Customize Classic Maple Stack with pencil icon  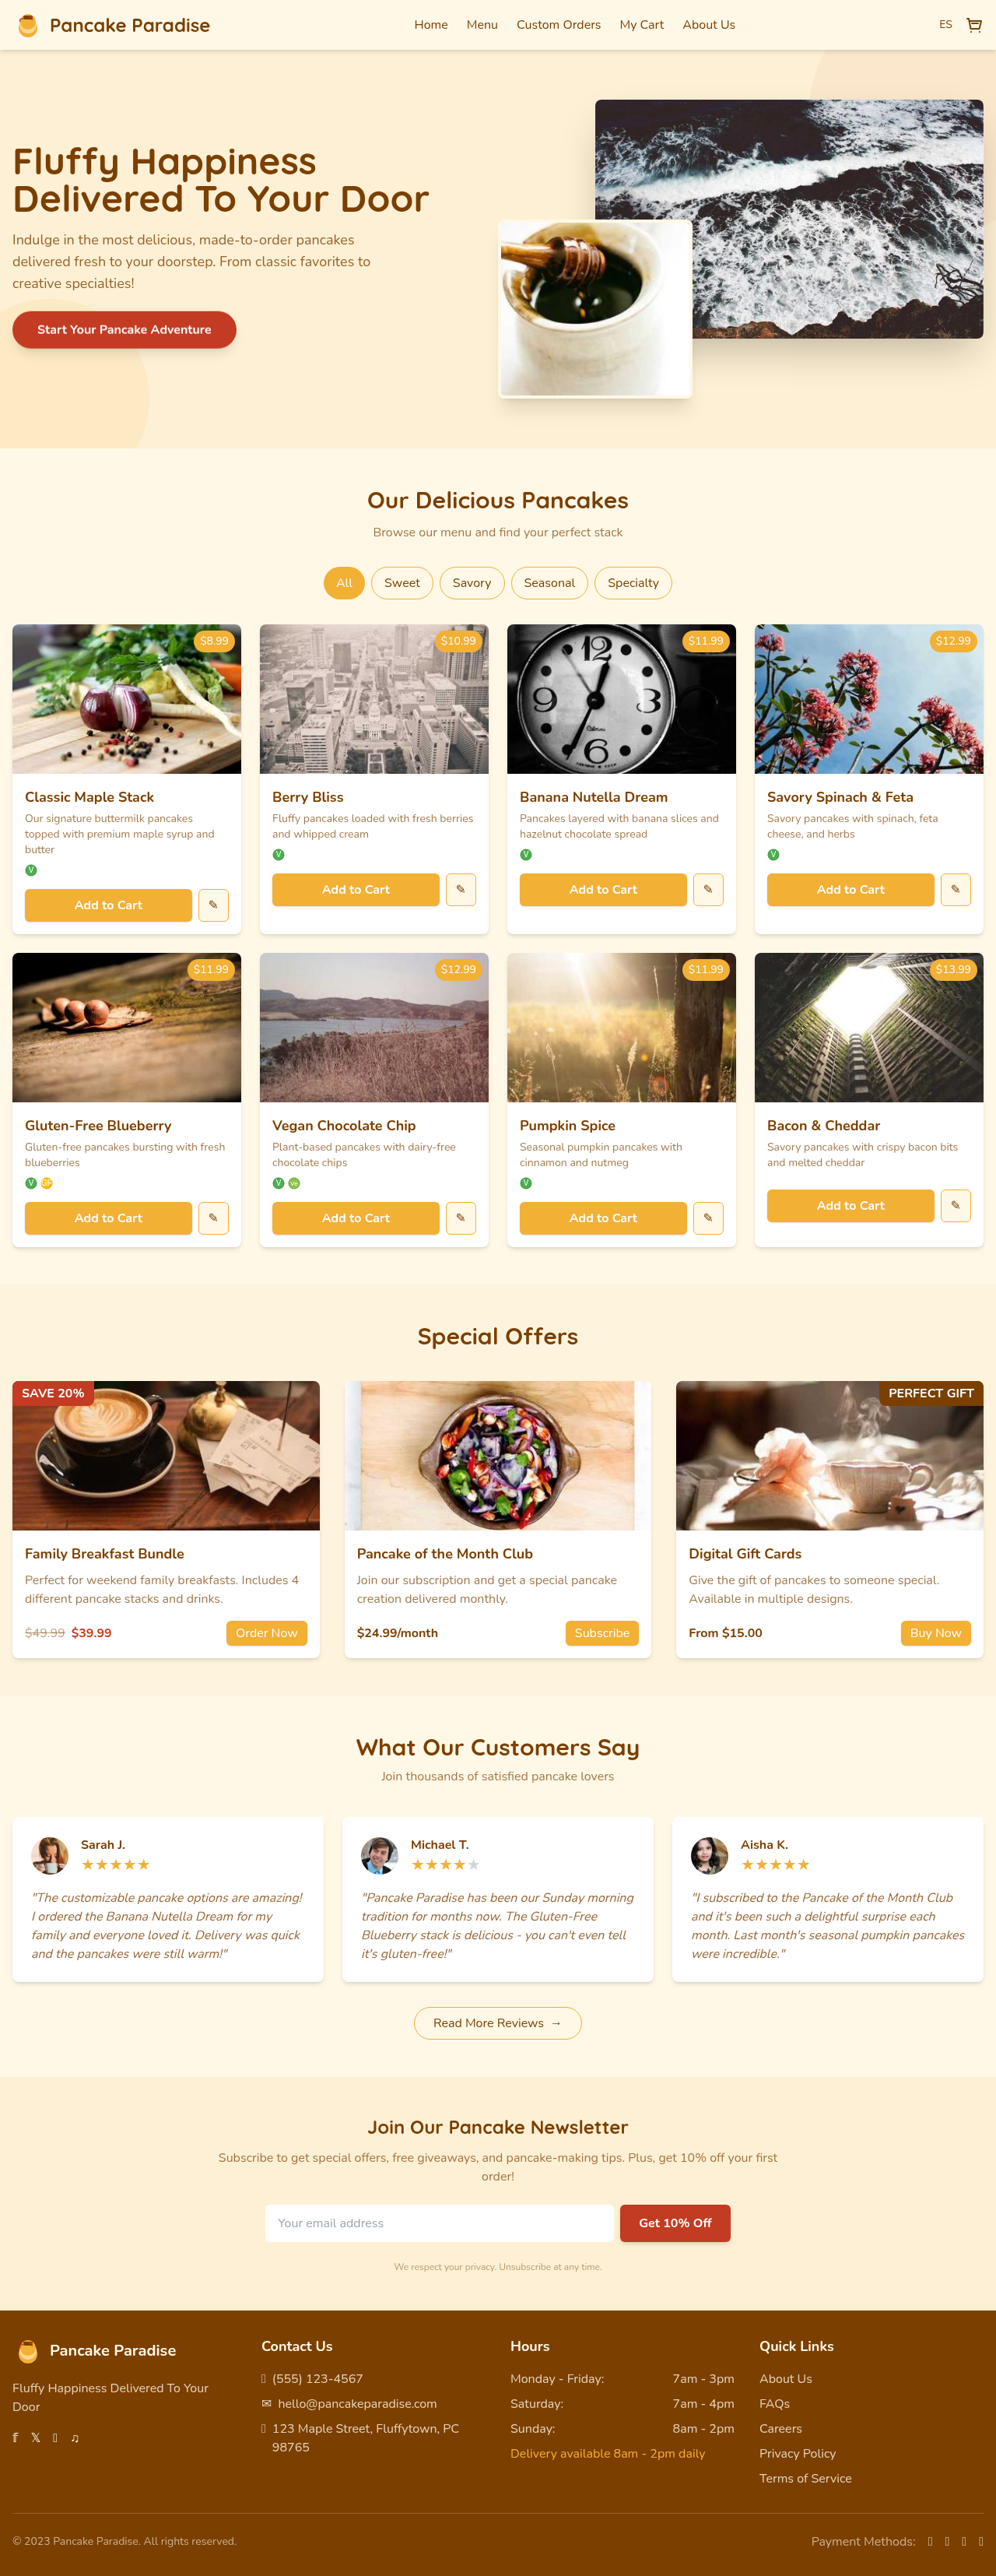click(213, 905)
